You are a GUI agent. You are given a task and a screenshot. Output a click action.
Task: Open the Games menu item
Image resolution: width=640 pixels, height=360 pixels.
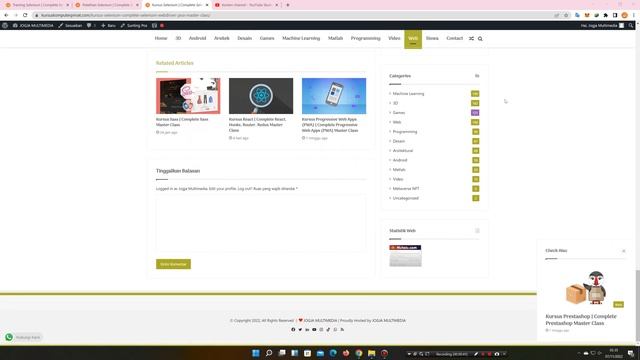267,38
